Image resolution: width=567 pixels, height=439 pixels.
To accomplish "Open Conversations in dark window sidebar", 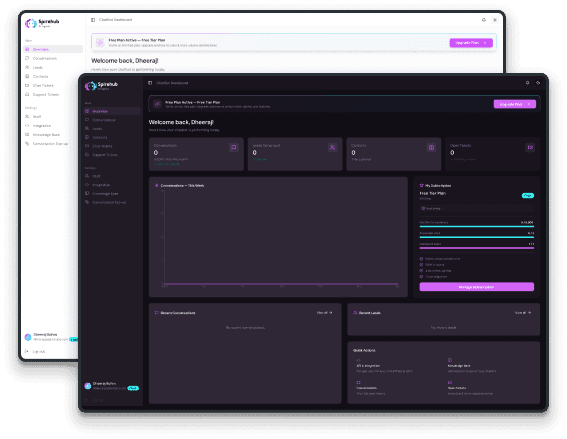I will pos(112,120).
